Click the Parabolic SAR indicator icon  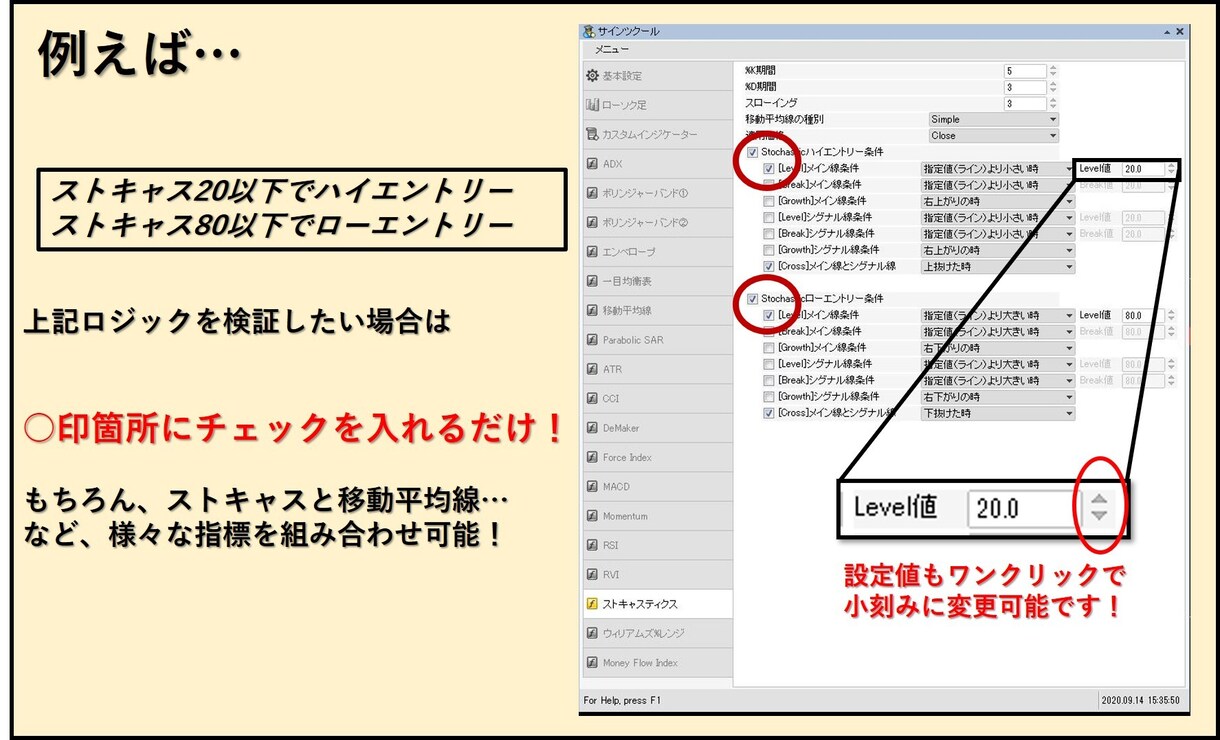[x=592, y=340]
